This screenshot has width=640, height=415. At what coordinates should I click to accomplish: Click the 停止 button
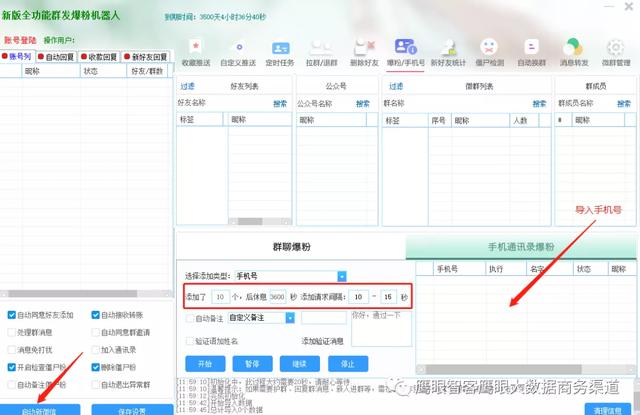(x=348, y=364)
